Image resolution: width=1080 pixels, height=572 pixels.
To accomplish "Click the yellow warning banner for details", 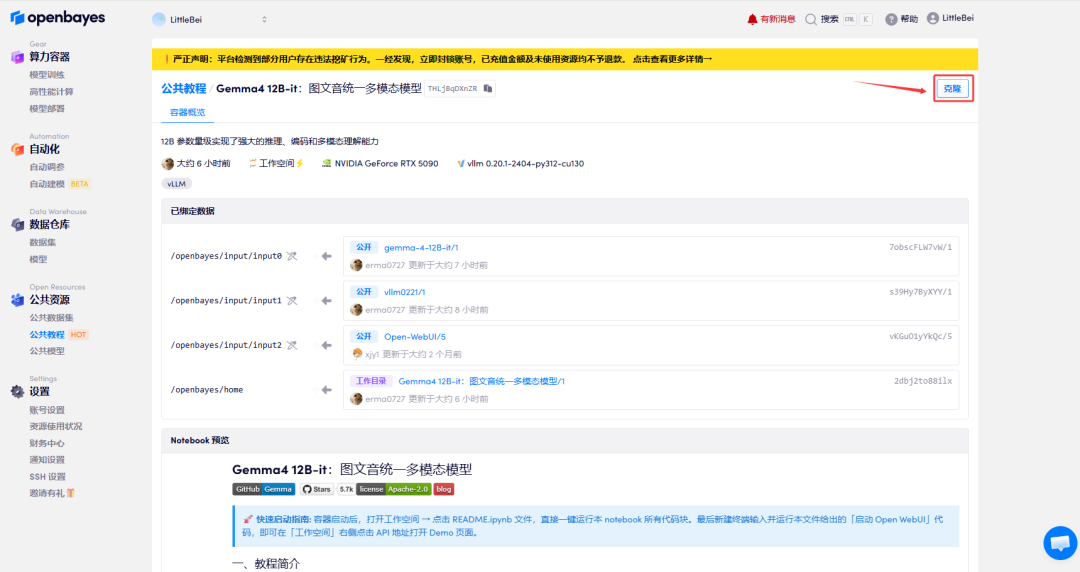I will (565, 59).
